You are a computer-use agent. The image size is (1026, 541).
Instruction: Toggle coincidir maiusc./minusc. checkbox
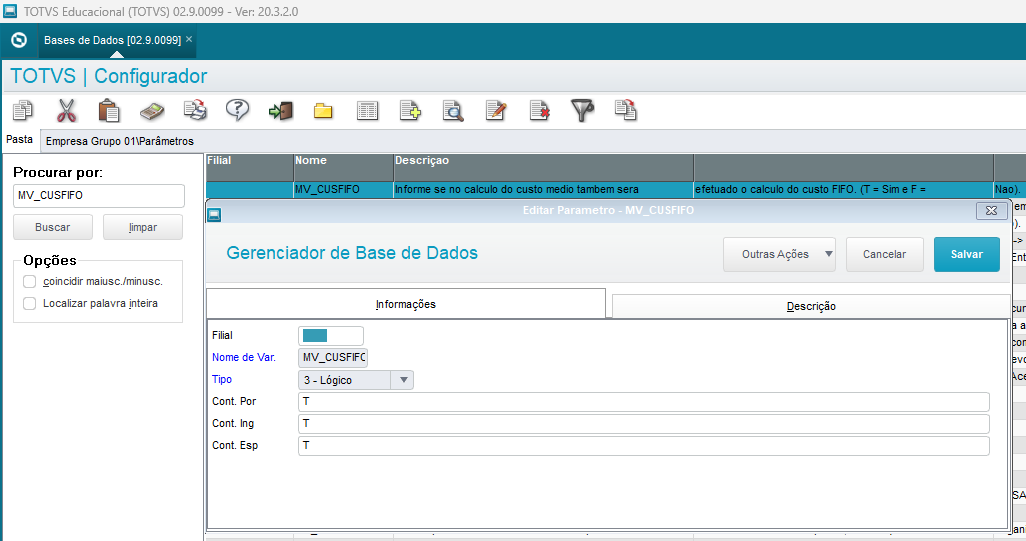click(x=29, y=281)
